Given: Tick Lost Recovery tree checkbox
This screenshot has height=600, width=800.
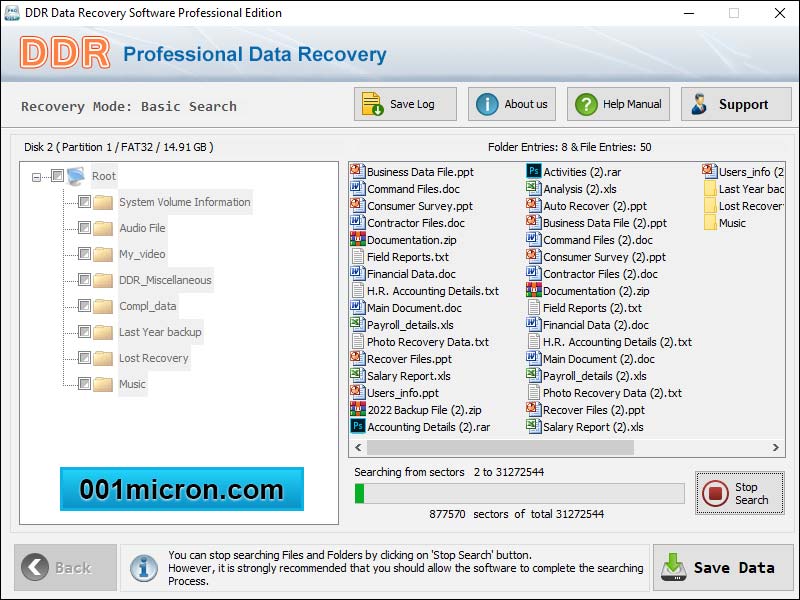Looking at the screenshot, I should (x=85, y=358).
